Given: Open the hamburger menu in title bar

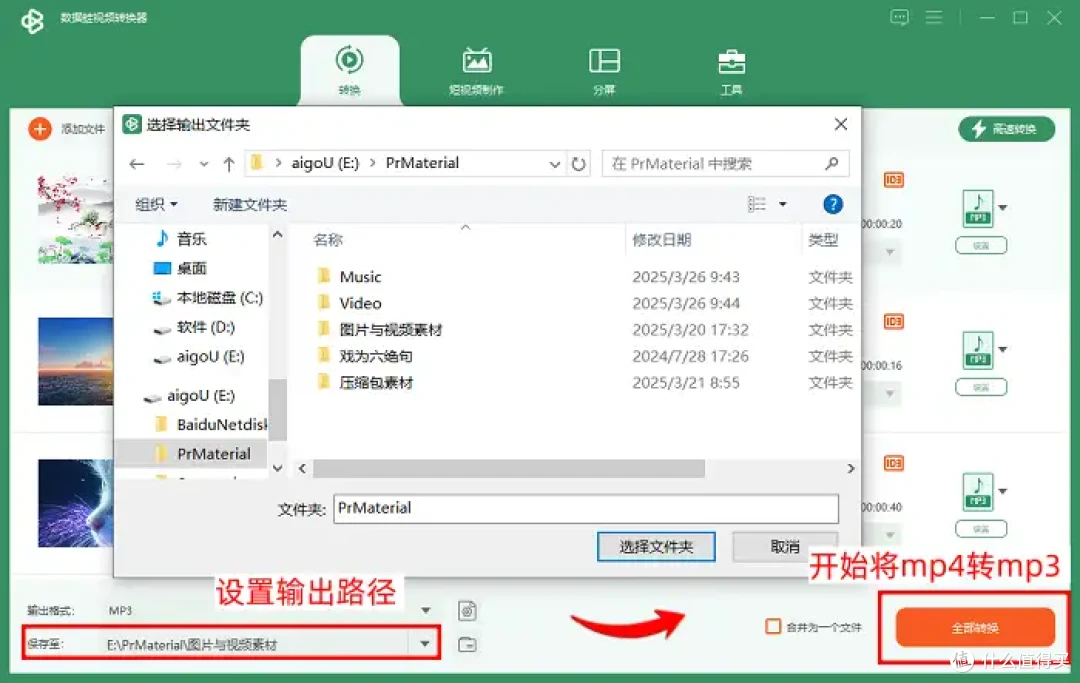Looking at the screenshot, I should click(x=933, y=18).
